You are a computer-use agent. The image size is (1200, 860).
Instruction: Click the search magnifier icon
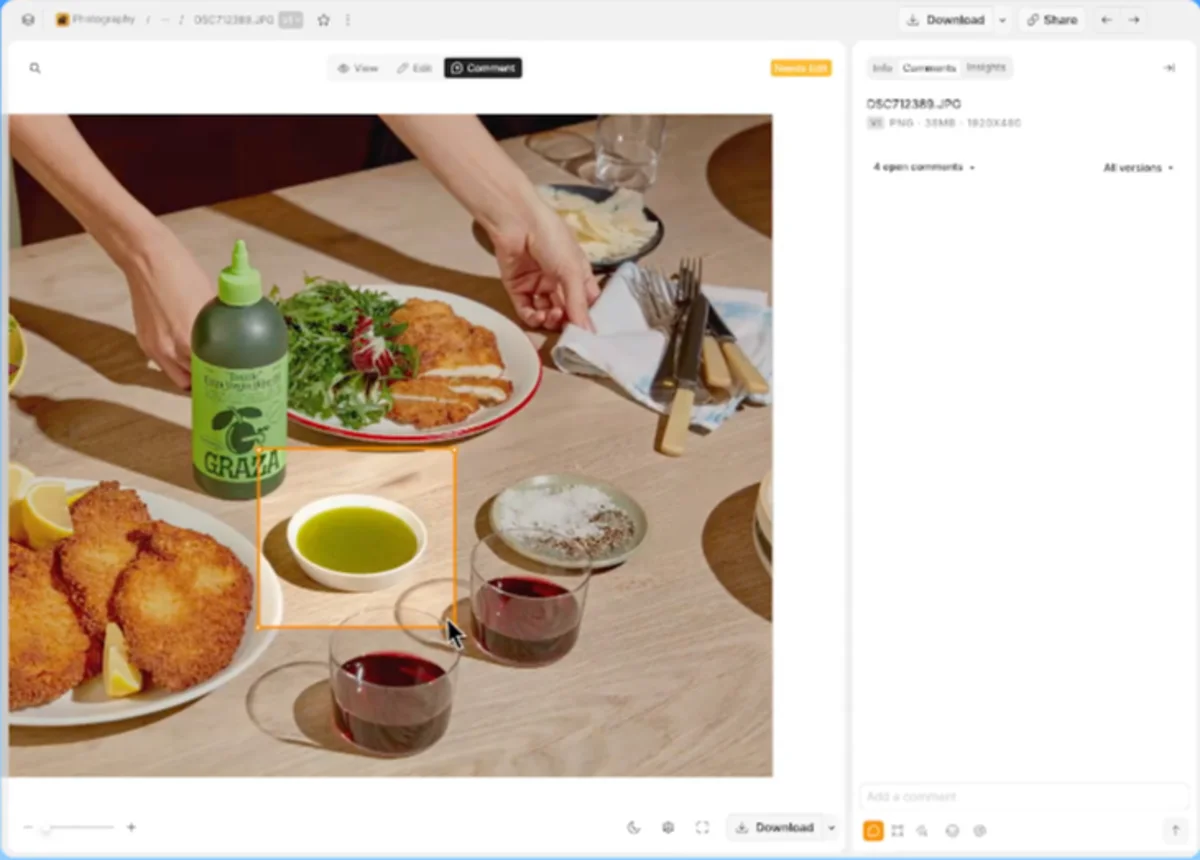point(35,68)
